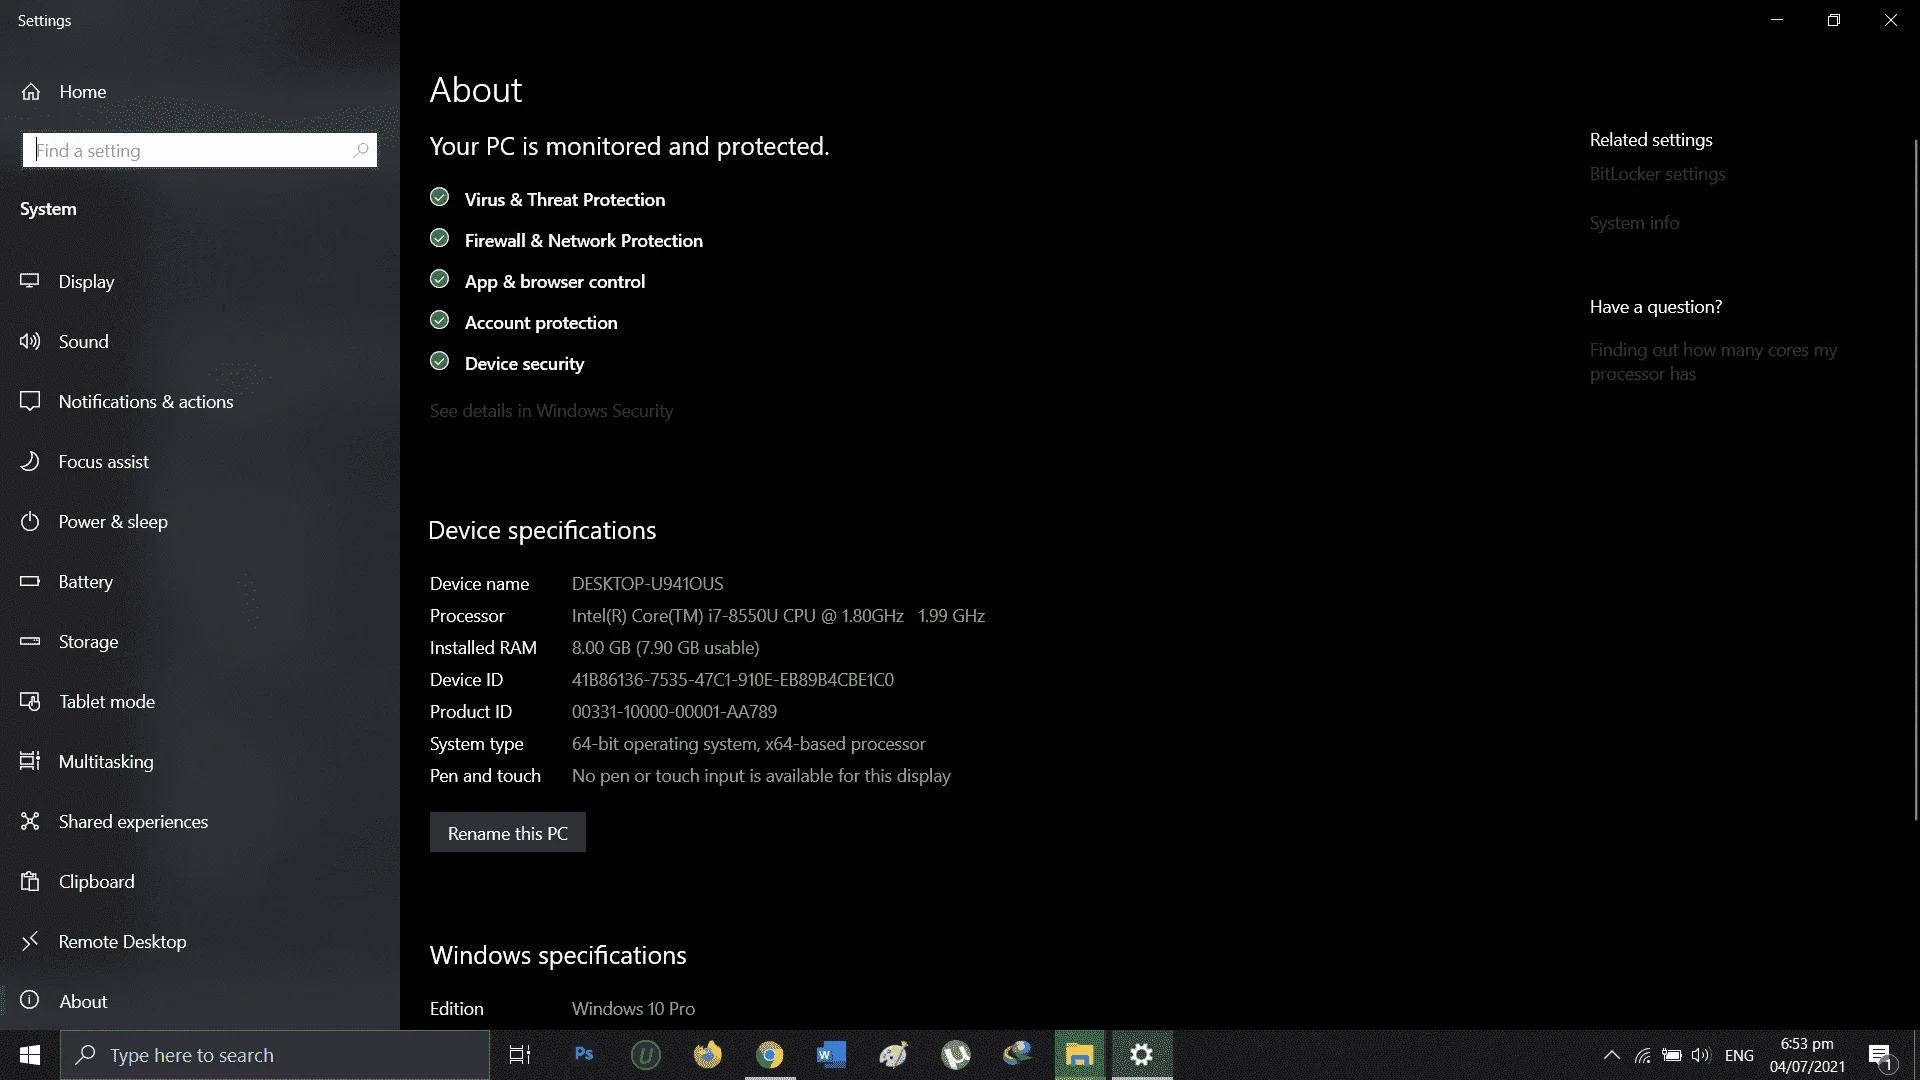Select the 64-bit System type value
Screen dimensions: 1920x1080
pyautogui.click(x=749, y=744)
